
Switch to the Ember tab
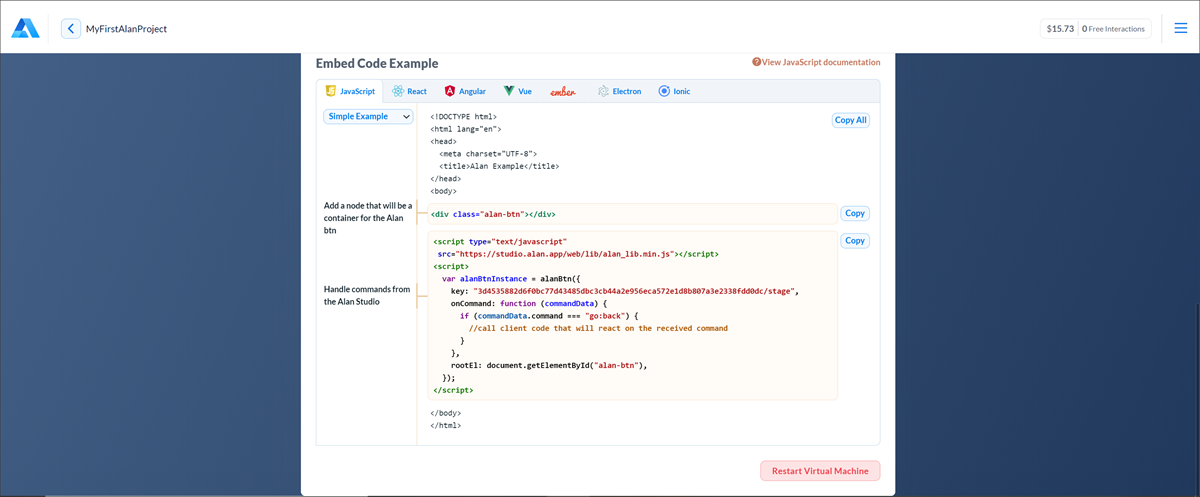click(563, 91)
